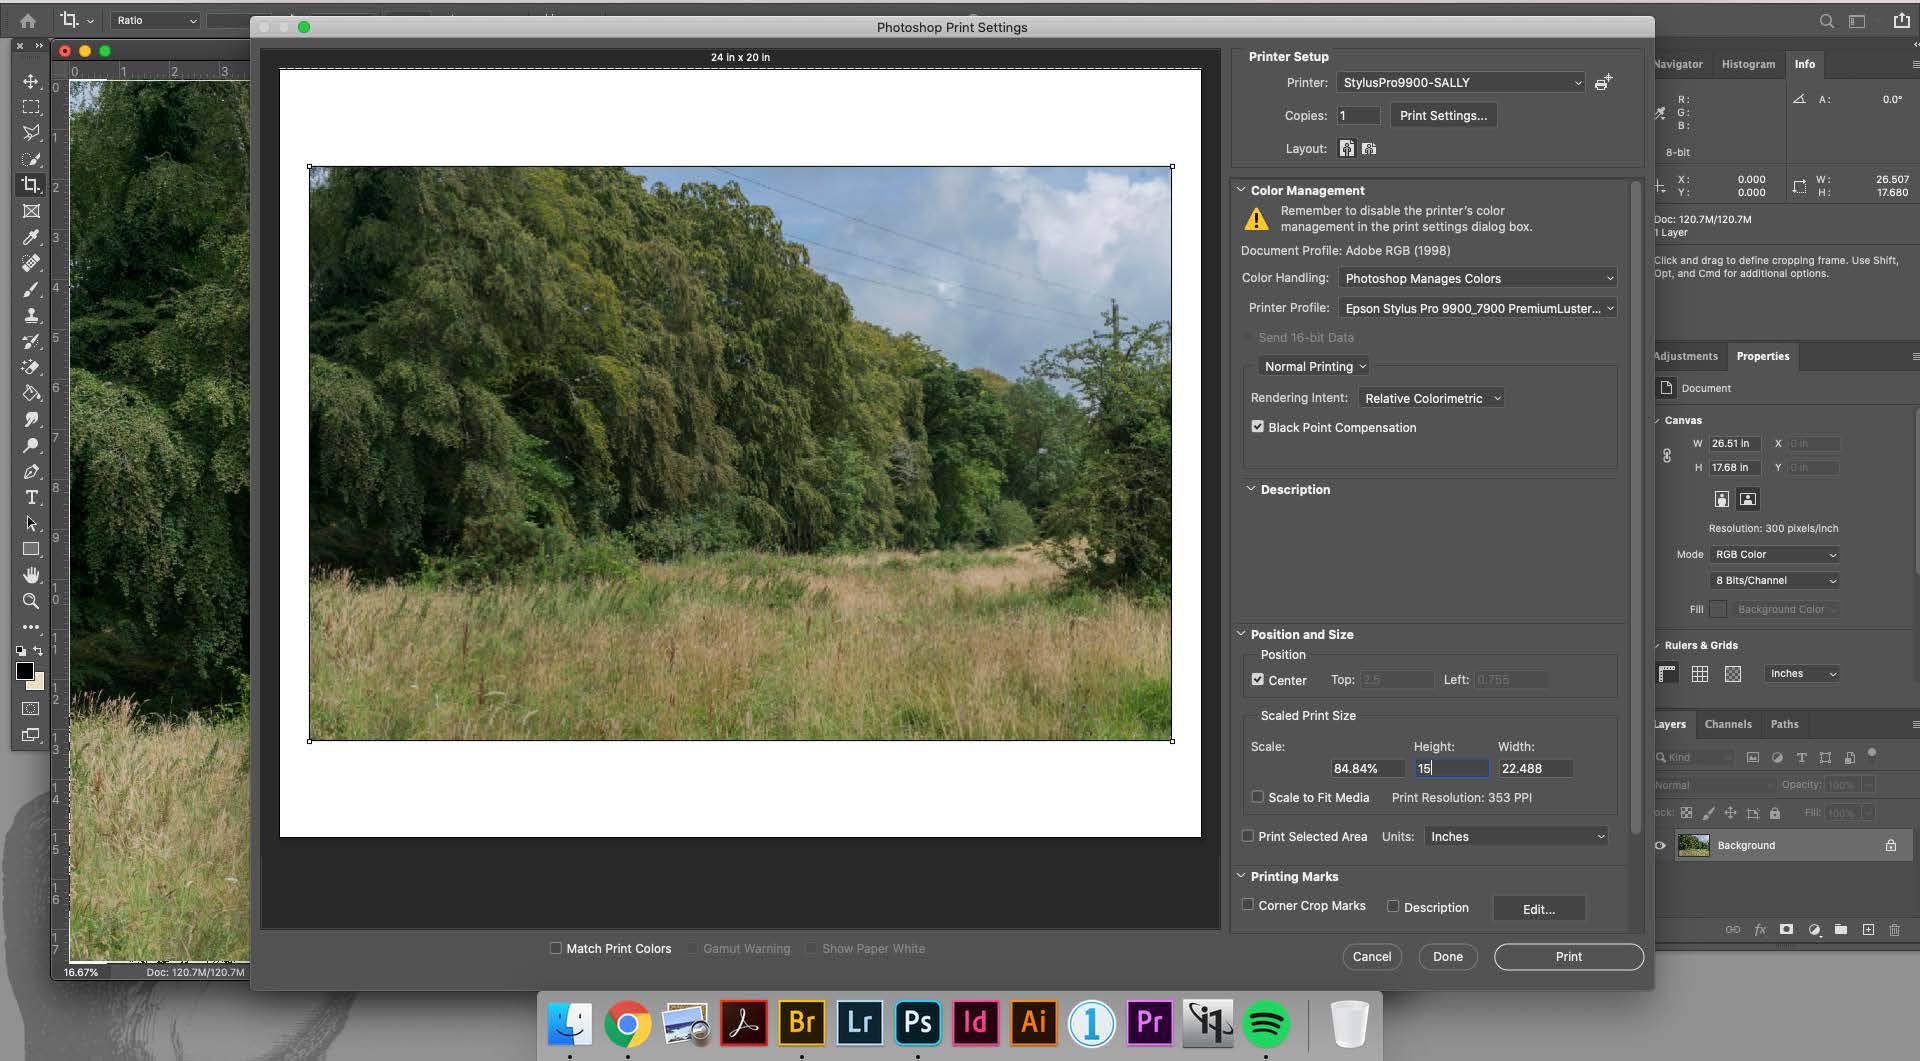The width and height of the screenshot is (1920, 1061).
Task: Enable Match Print Colors
Action: click(555, 948)
